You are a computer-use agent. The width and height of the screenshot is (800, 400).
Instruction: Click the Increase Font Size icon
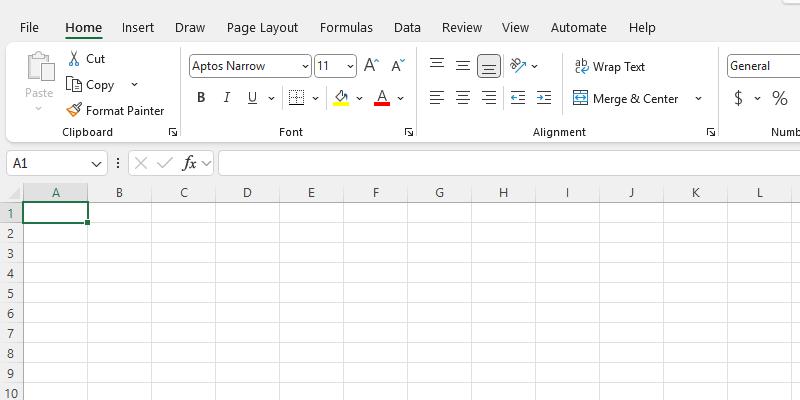point(371,66)
